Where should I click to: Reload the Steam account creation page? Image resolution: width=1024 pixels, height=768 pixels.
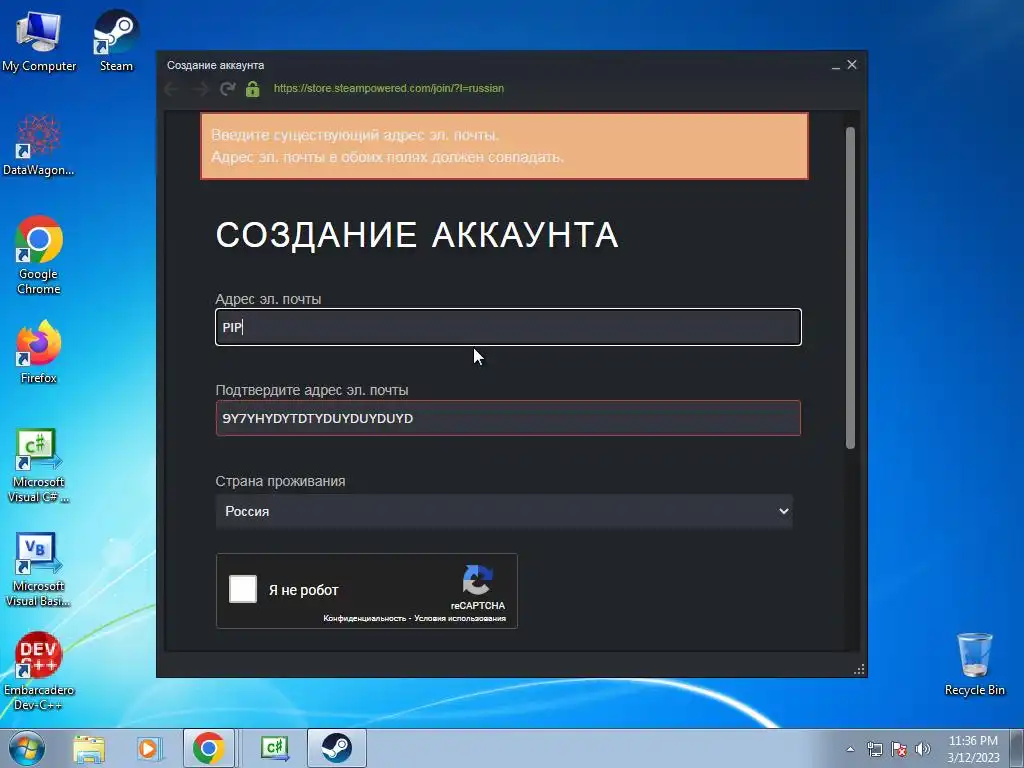click(227, 89)
